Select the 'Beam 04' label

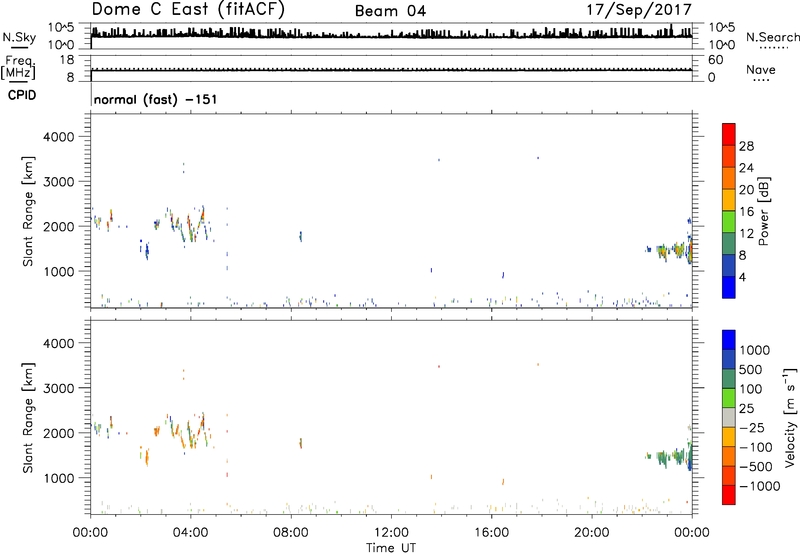(x=390, y=11)
